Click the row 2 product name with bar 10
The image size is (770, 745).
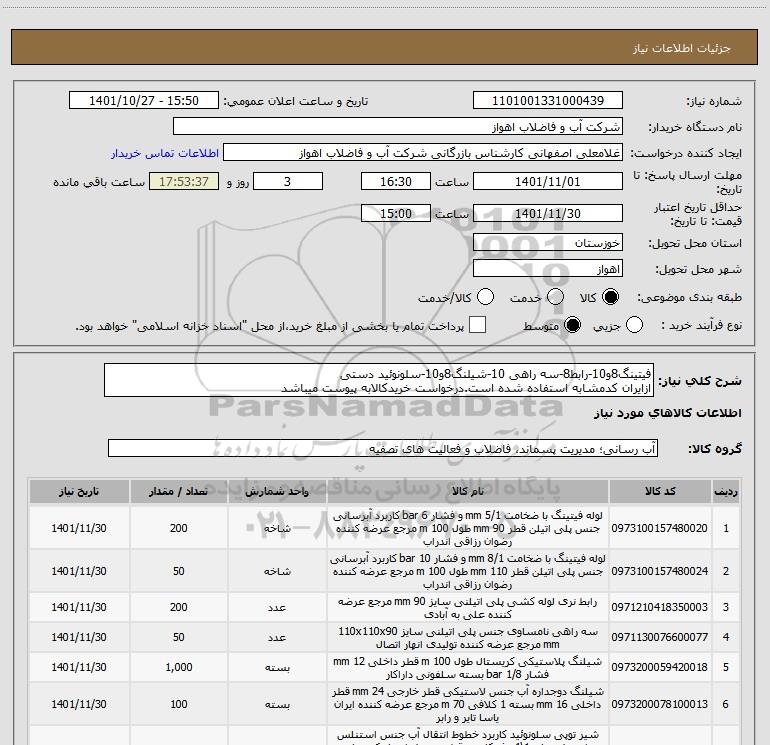(x=468, y=572)
